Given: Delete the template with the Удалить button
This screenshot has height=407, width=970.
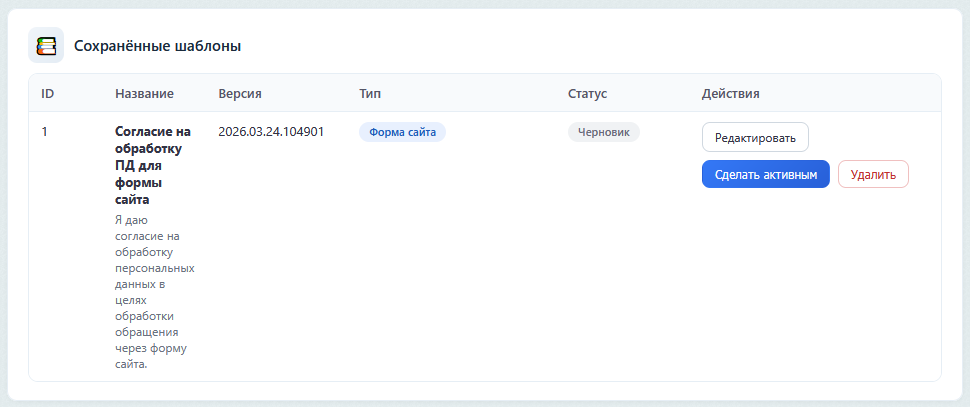Looking at the screenshot, I should coord(872,174).
